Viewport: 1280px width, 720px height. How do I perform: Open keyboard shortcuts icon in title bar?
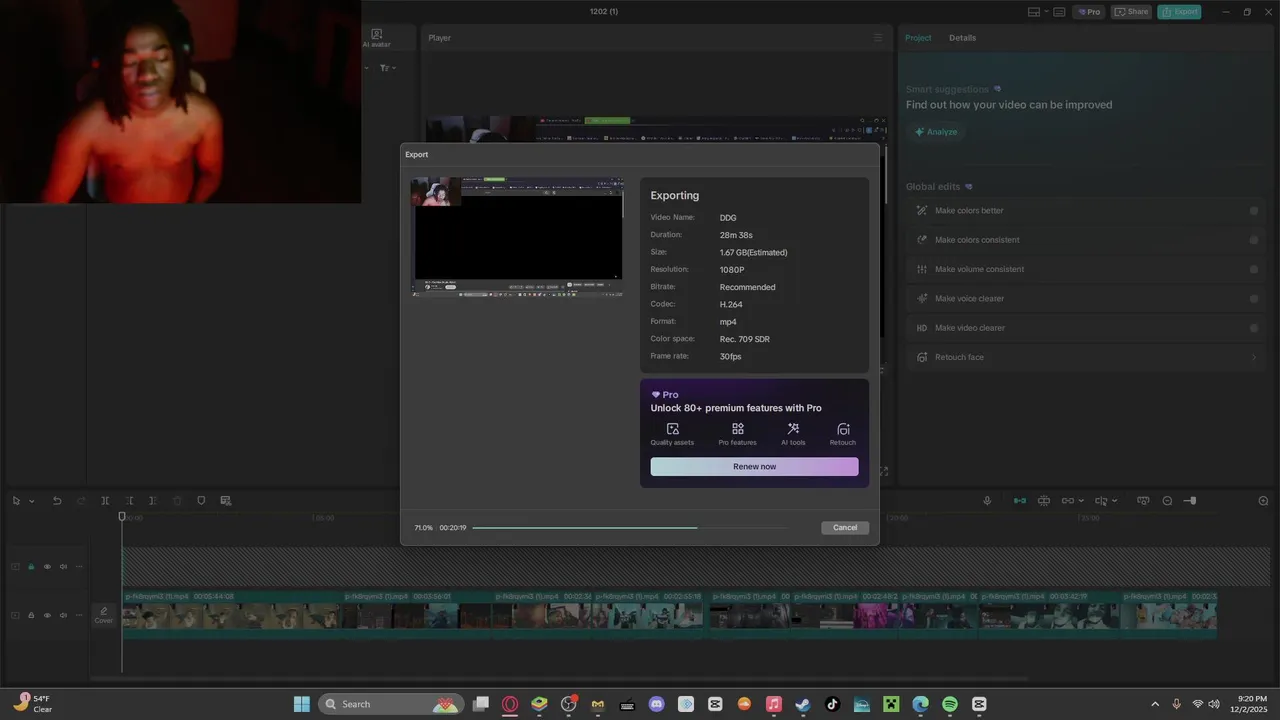point(1059,12)
